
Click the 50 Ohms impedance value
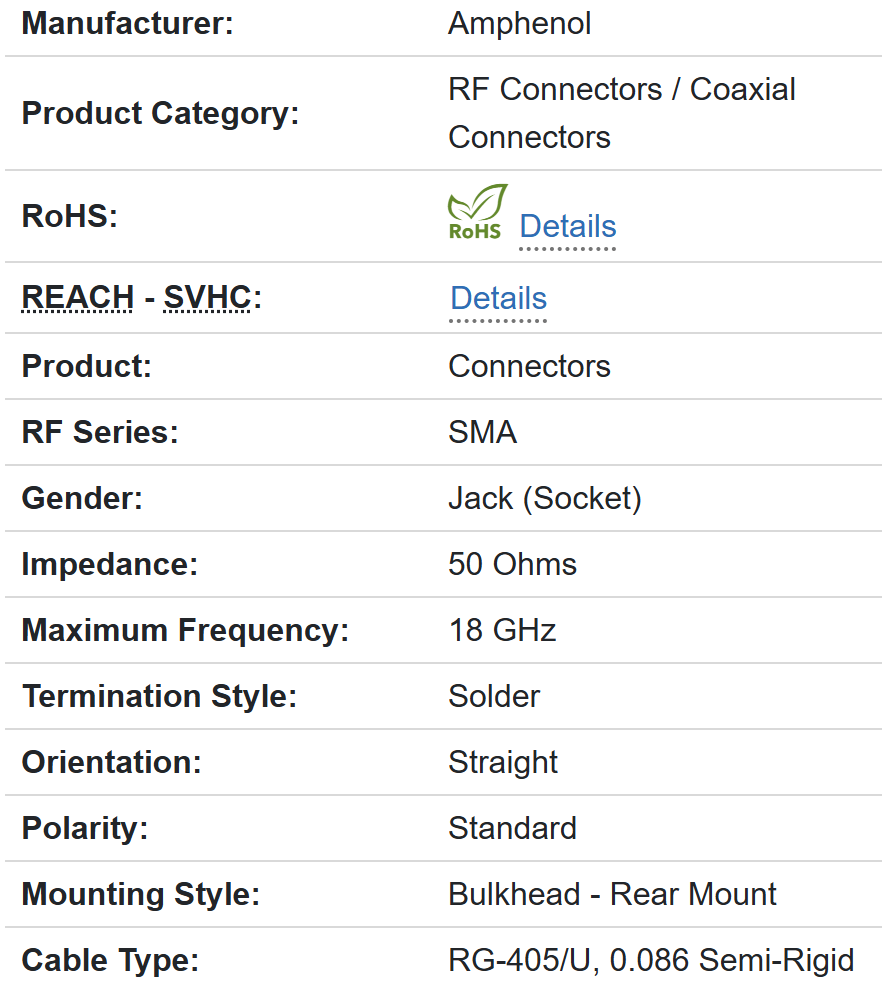click(x=512, y=565)
